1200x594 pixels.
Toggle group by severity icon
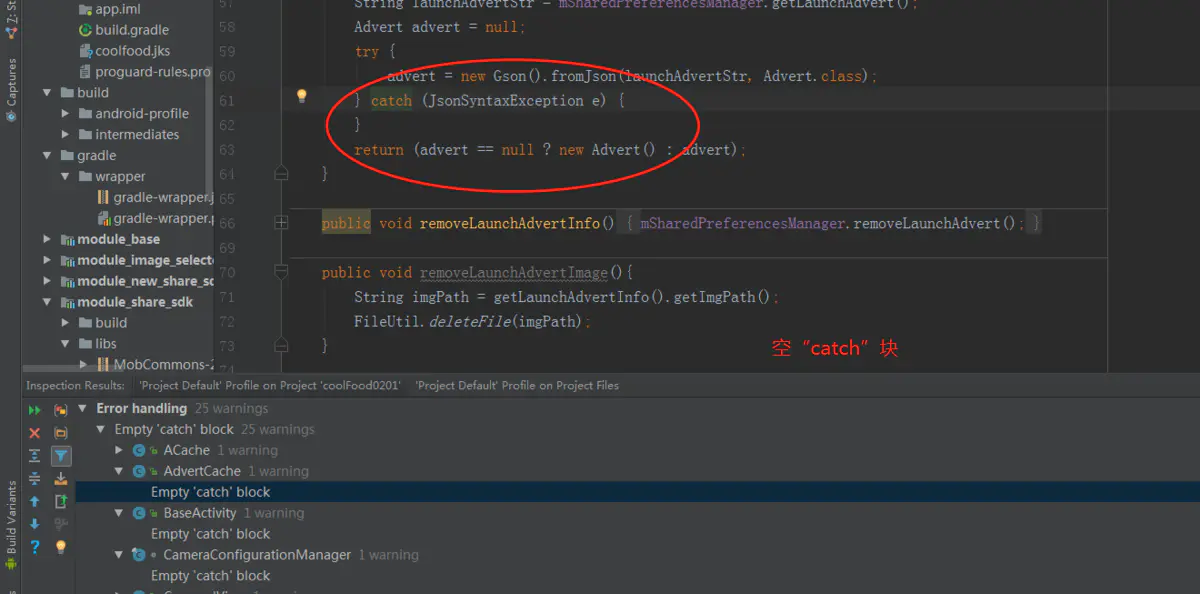pos(61,410)
